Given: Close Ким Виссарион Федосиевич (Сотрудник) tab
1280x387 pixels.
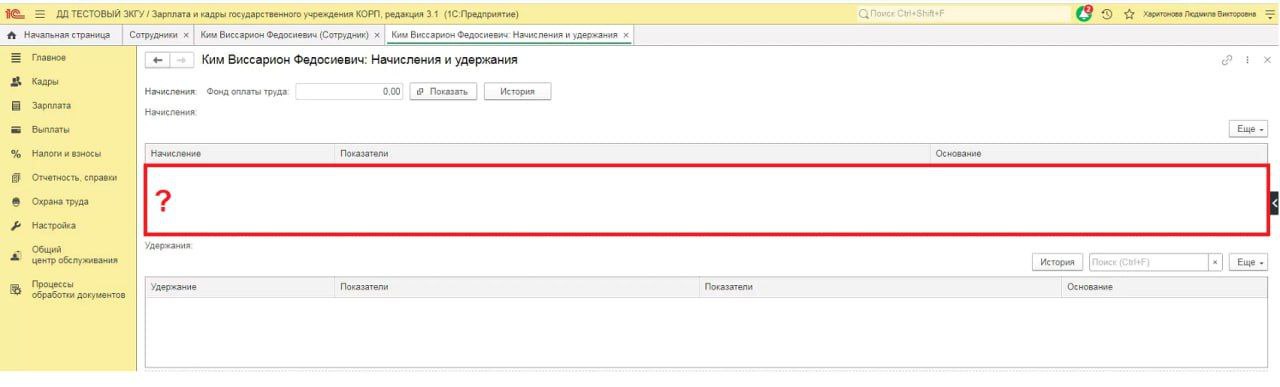Looking at the screenshot, I should (x=377, y=35).
